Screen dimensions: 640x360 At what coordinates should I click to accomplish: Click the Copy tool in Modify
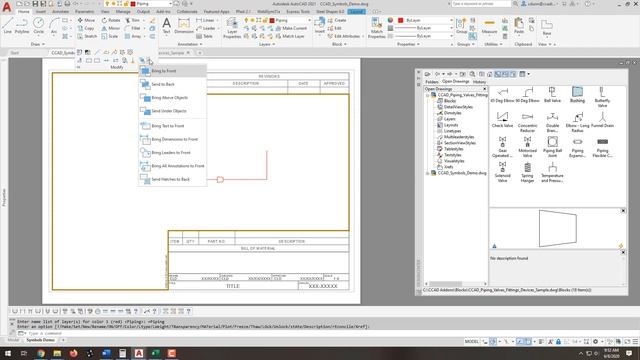(x=86, y=28)
